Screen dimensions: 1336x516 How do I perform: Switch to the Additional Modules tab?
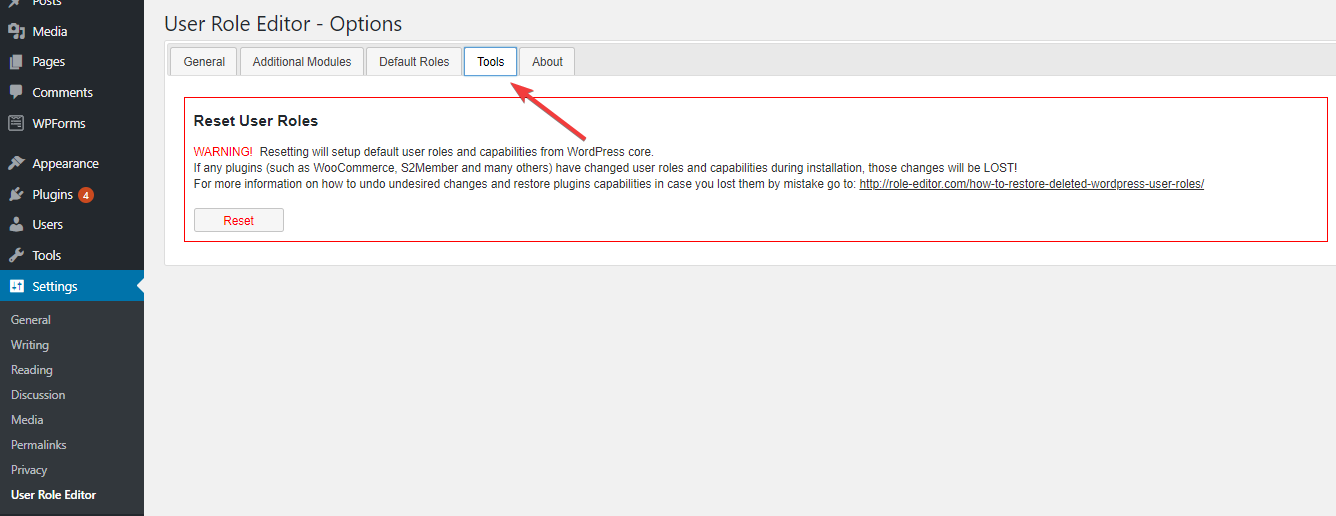coord(302,61)
